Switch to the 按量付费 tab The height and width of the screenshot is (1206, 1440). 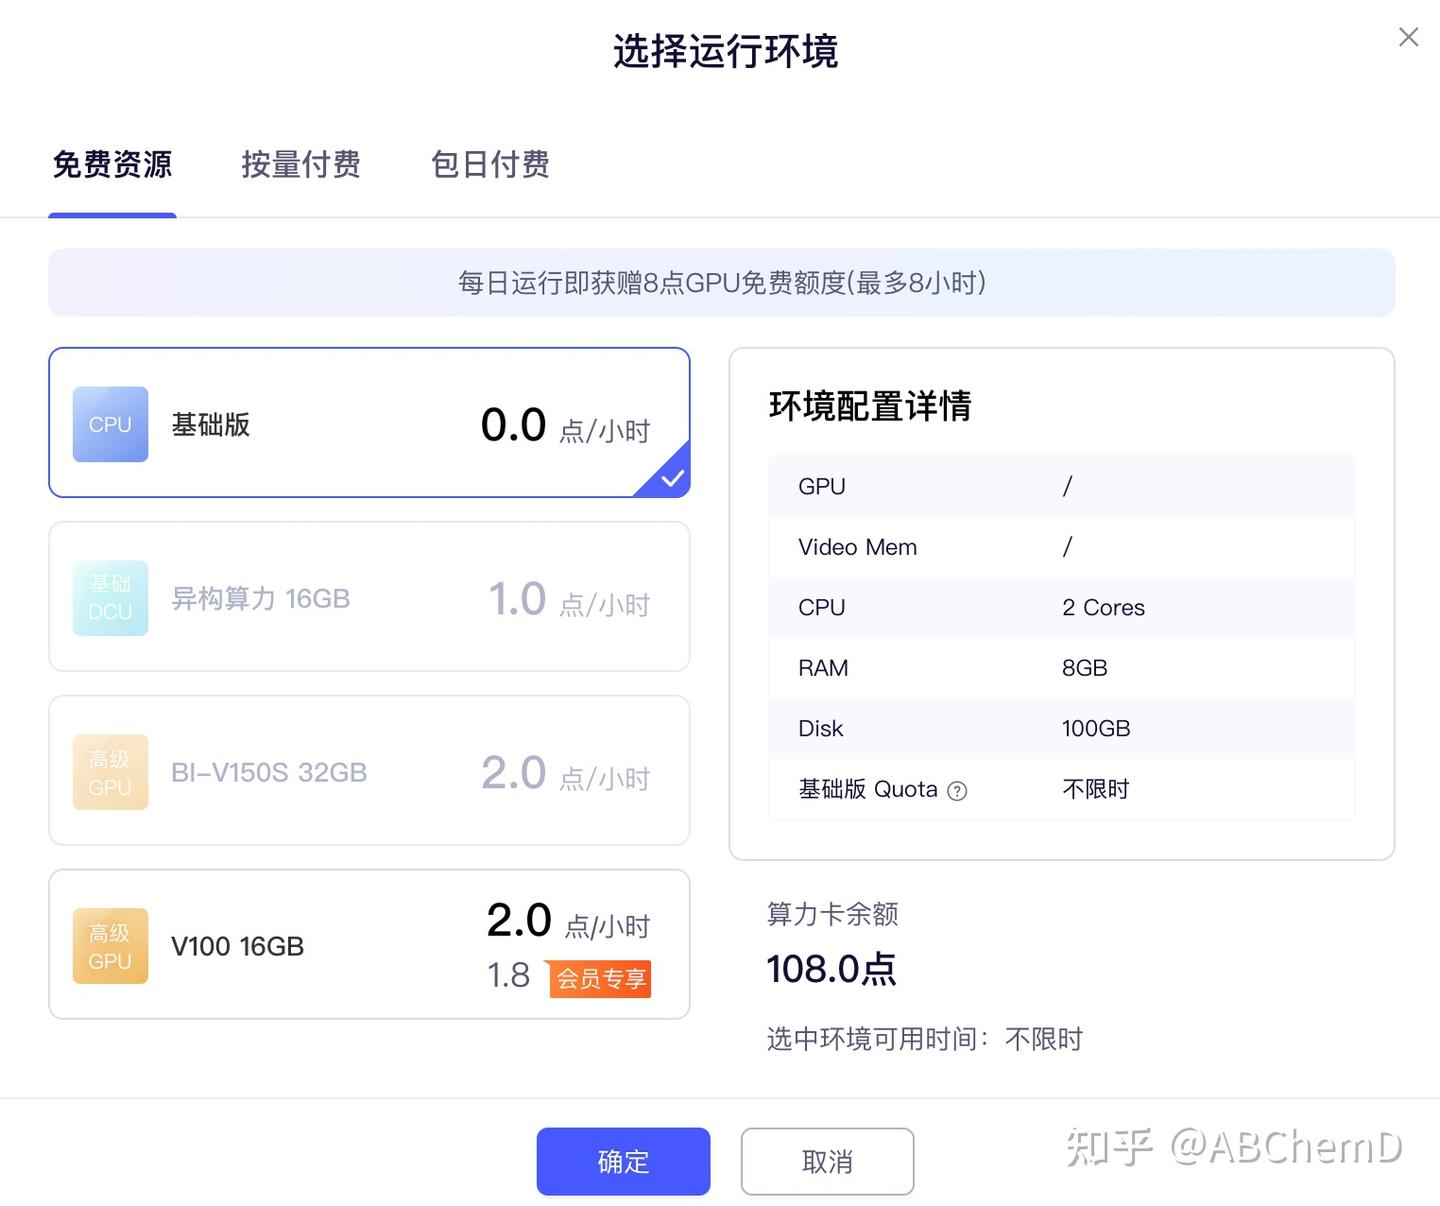tap(300, 165)
